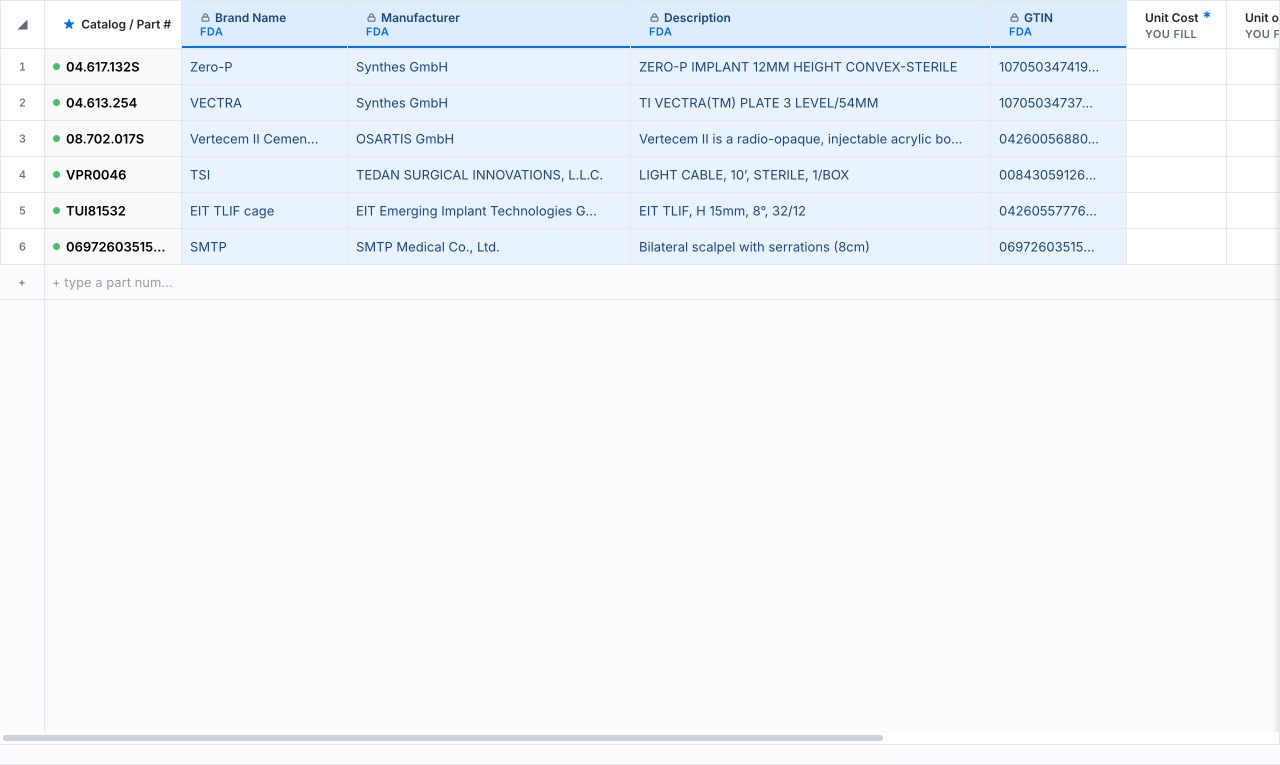
Task: Select row number 4
Action: [22, 175]
